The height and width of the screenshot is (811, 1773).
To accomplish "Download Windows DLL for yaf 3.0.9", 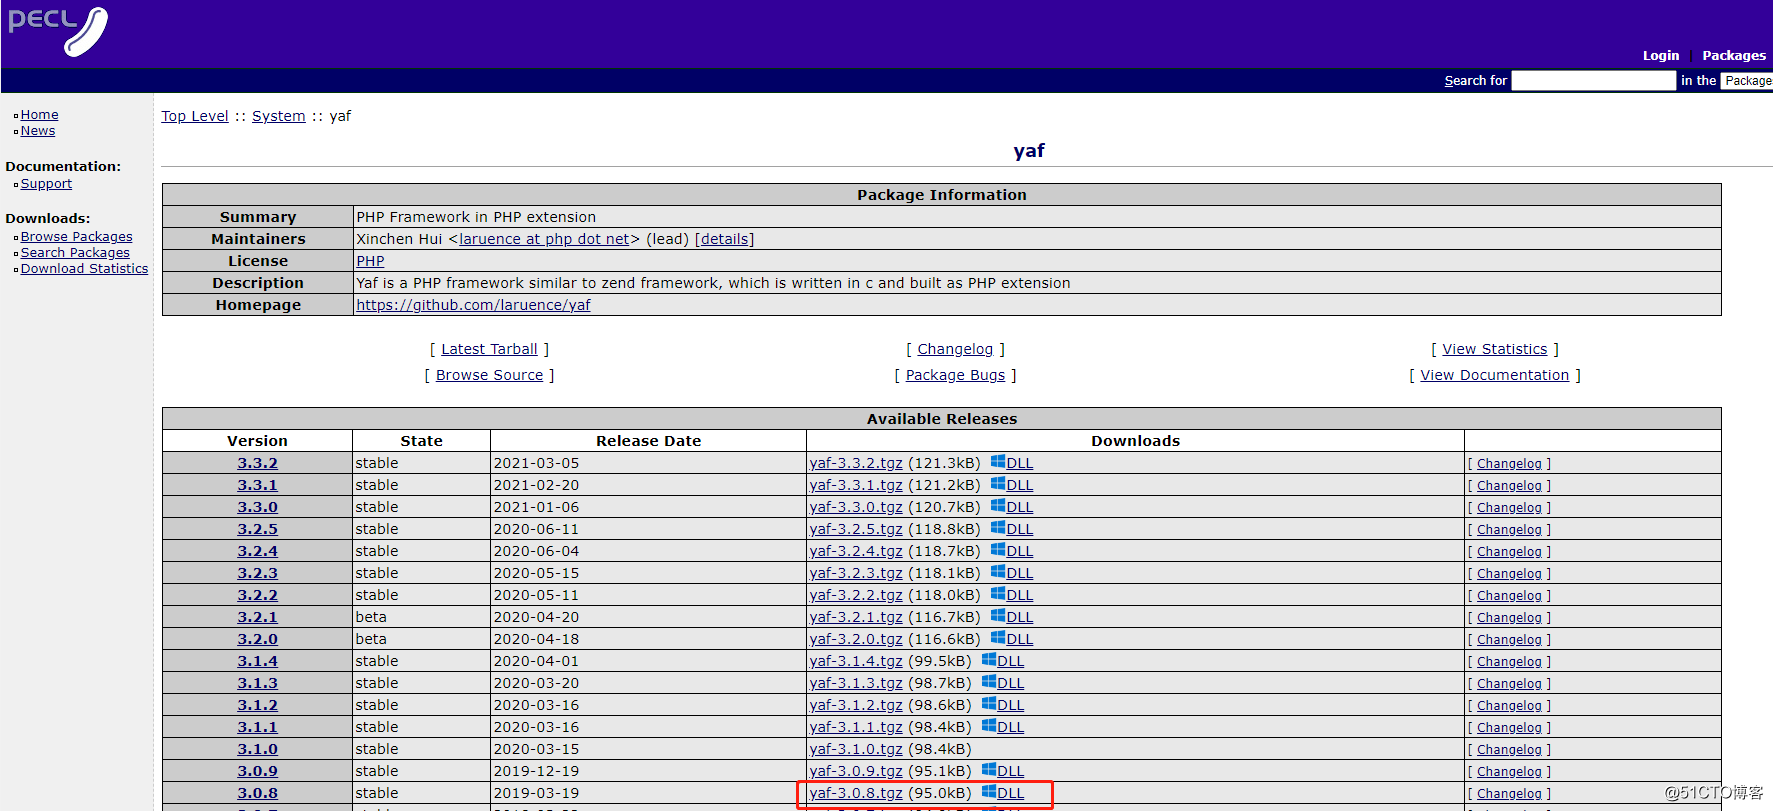I will pyautogui.click(x=1003, y=771).
